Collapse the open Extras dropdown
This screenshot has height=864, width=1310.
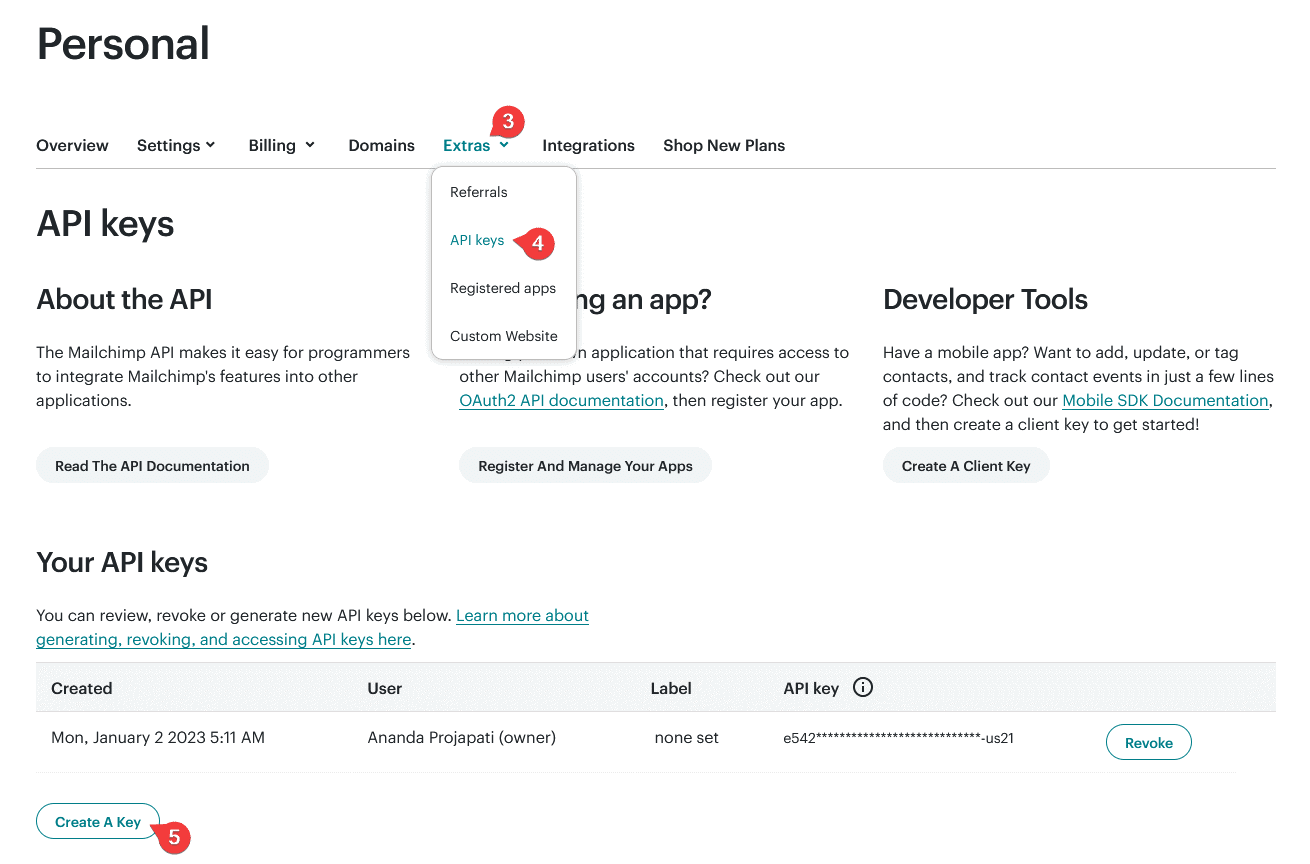tap(476, 145)
